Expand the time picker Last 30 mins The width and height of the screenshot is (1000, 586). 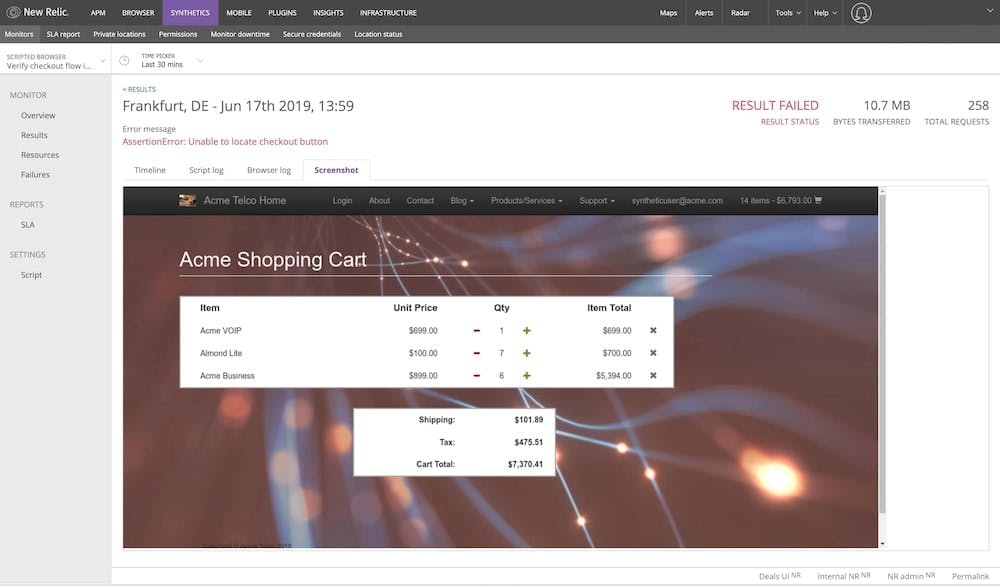171,61
